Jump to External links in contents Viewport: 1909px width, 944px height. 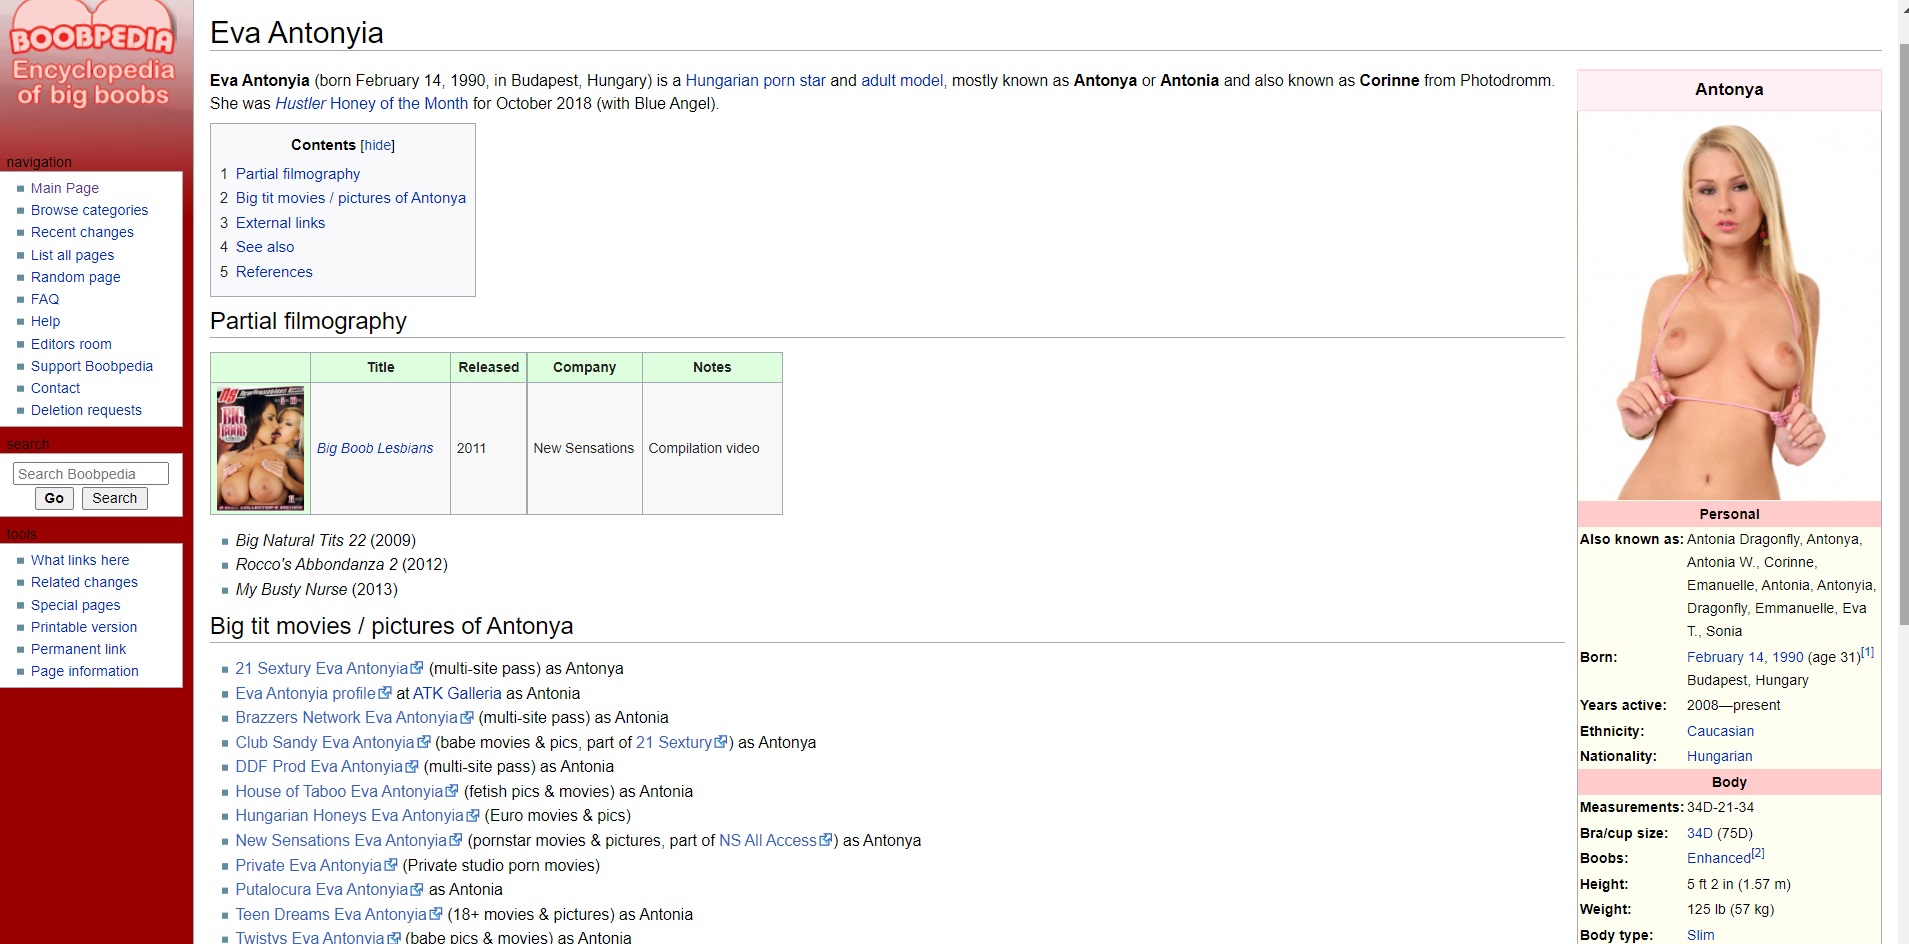click(x=280, y=223)
